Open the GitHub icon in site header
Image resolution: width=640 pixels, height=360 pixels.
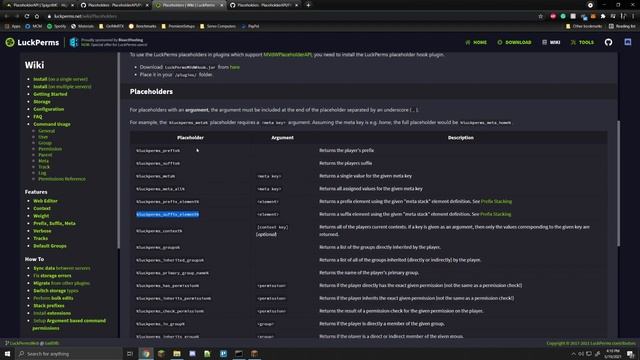pyautogui.click(x=608, y=42)
